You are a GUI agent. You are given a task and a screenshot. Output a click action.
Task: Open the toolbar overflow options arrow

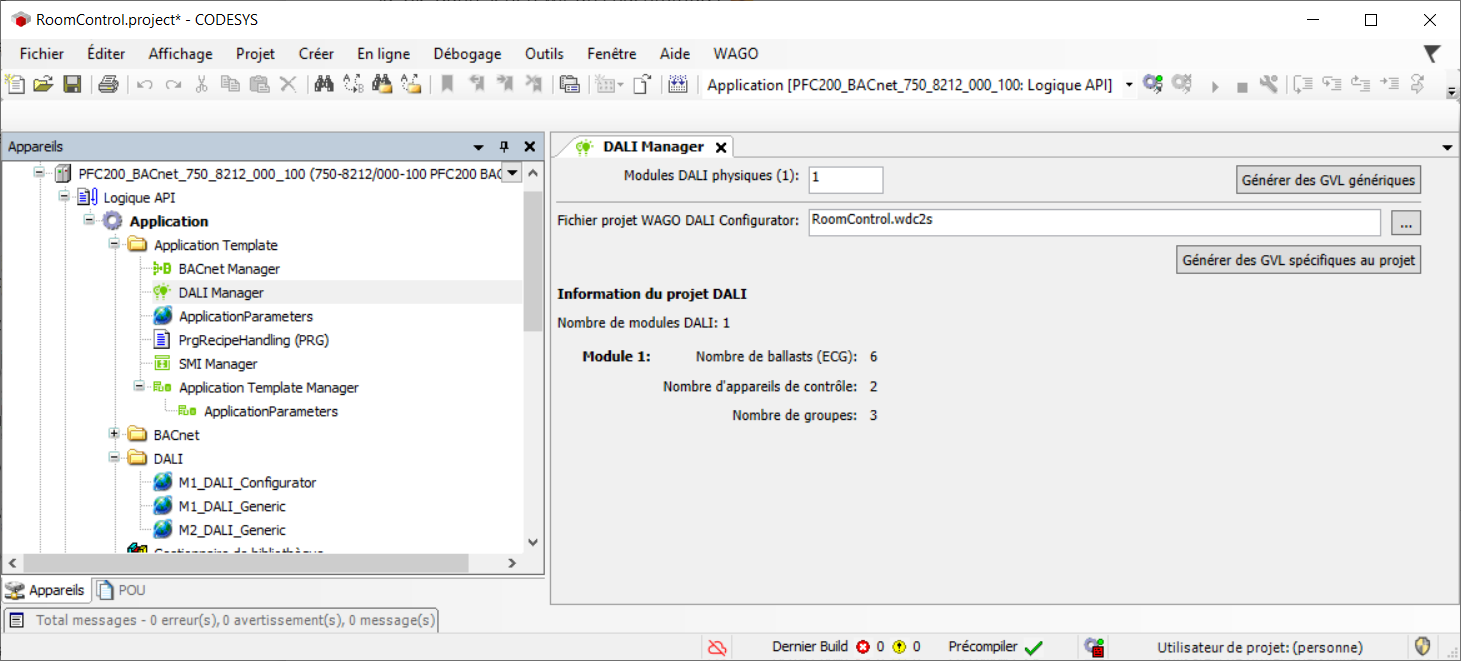click(1451, 92)
